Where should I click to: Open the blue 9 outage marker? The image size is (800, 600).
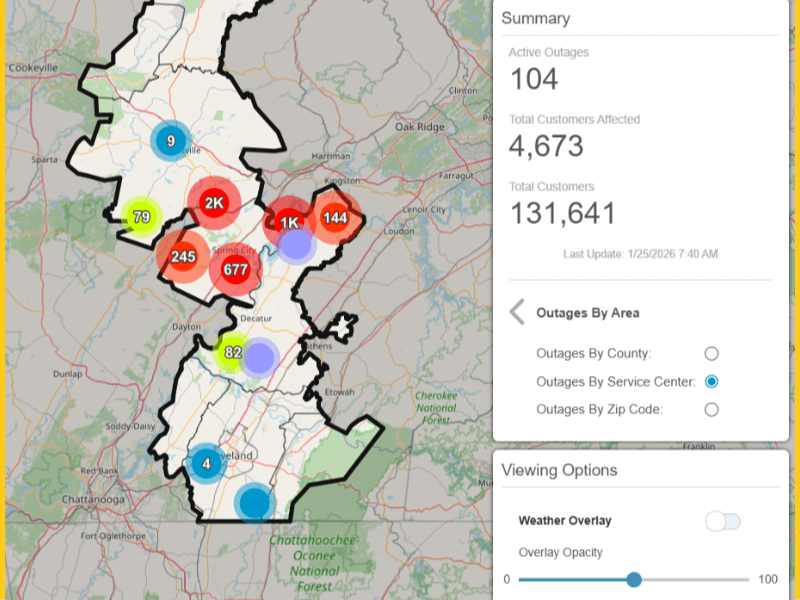171,141
